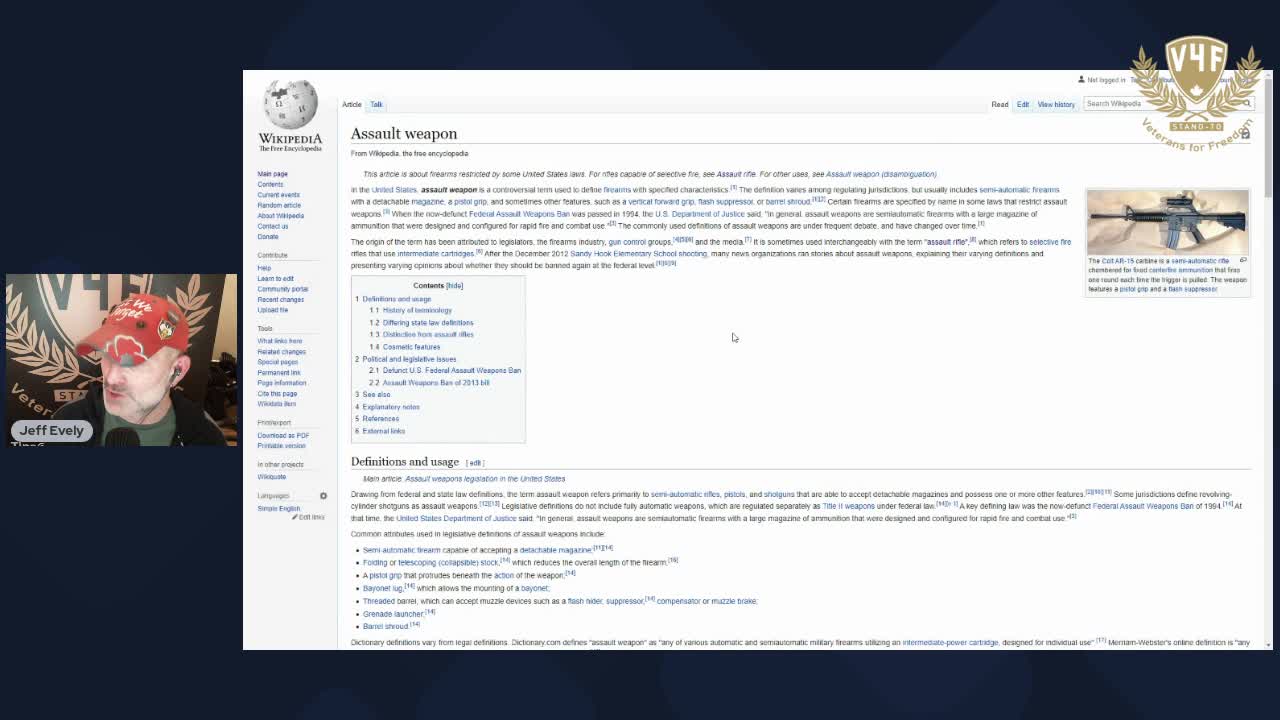
Task: Open the Bayonet lug link
Action: click(x=383, y=589)
